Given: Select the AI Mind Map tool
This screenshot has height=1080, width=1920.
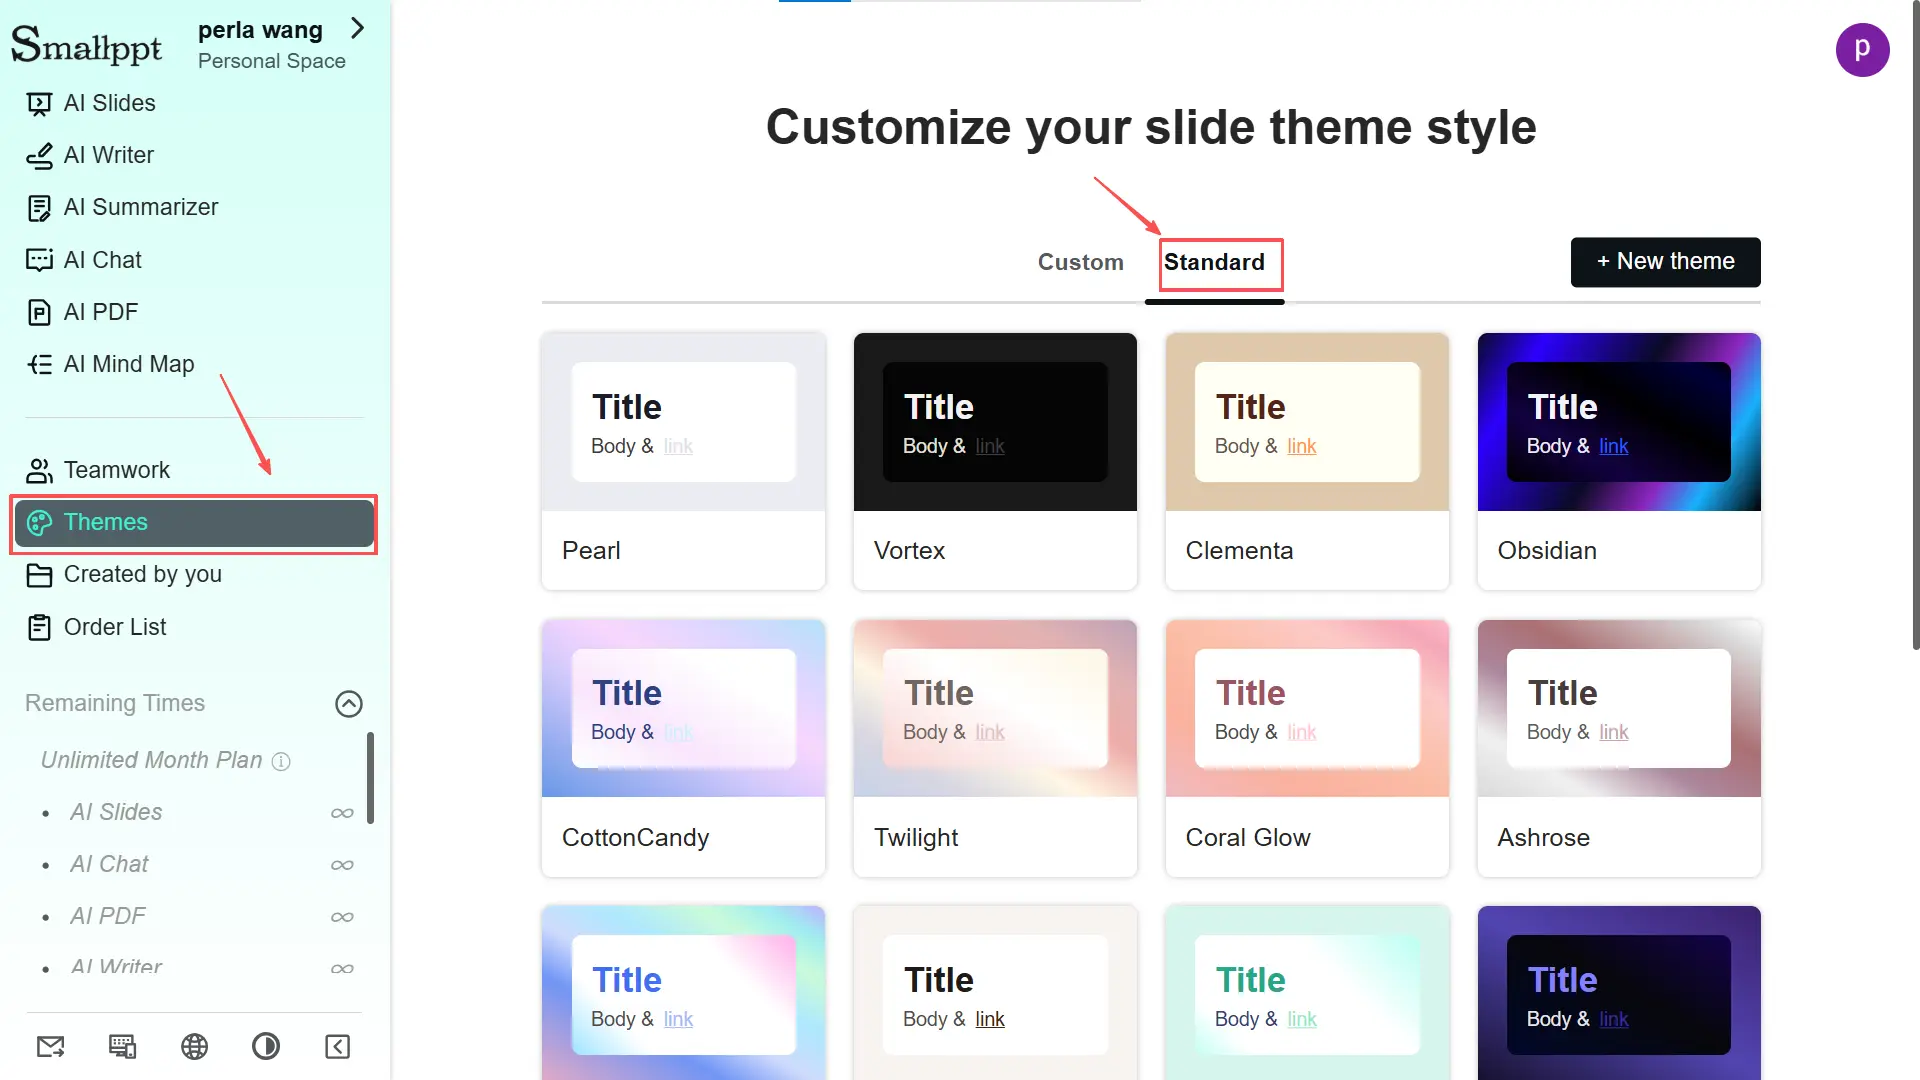Looking at the screenshot, I should point(128,363).
